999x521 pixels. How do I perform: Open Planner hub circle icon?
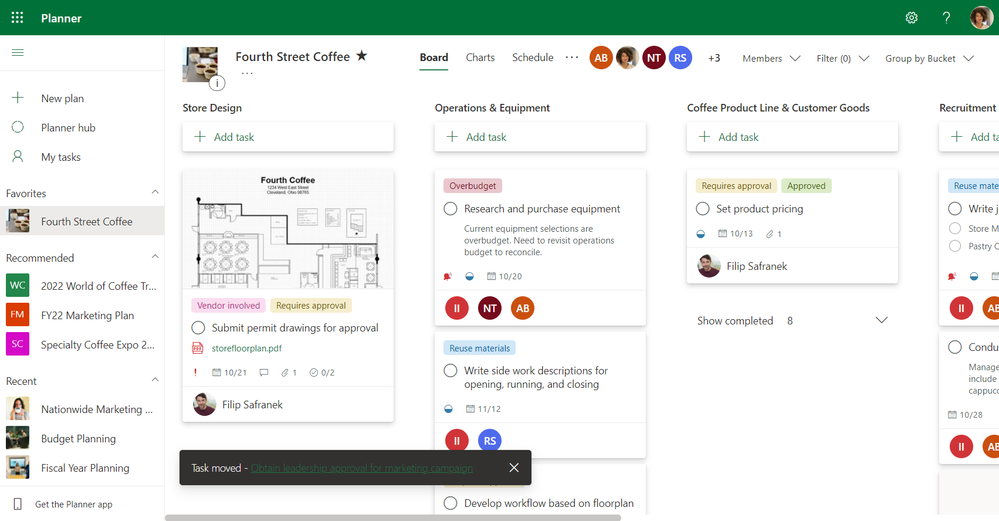coord(18,127)
